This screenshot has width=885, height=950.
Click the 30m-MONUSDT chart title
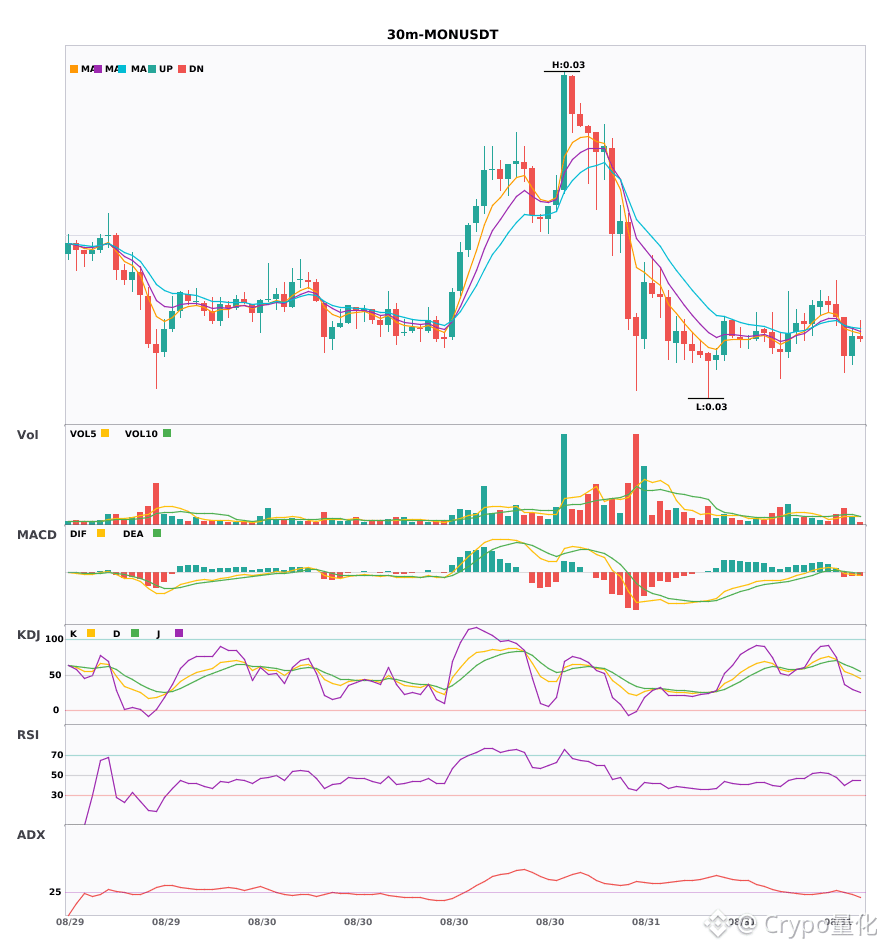pyautogui.click(x=442, y=35)
